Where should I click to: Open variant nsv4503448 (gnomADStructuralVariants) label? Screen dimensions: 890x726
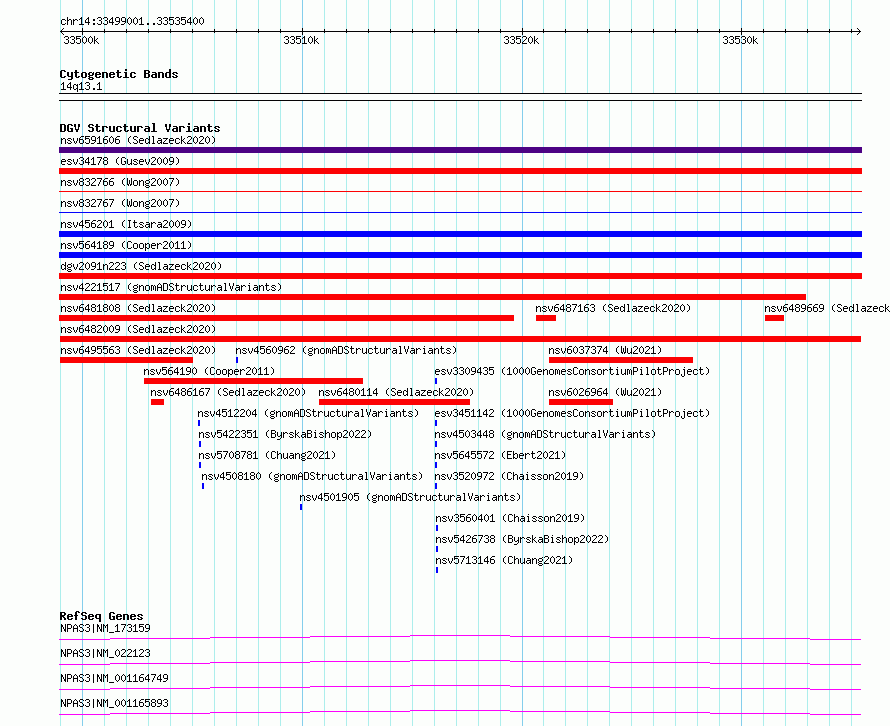(545, 434)
